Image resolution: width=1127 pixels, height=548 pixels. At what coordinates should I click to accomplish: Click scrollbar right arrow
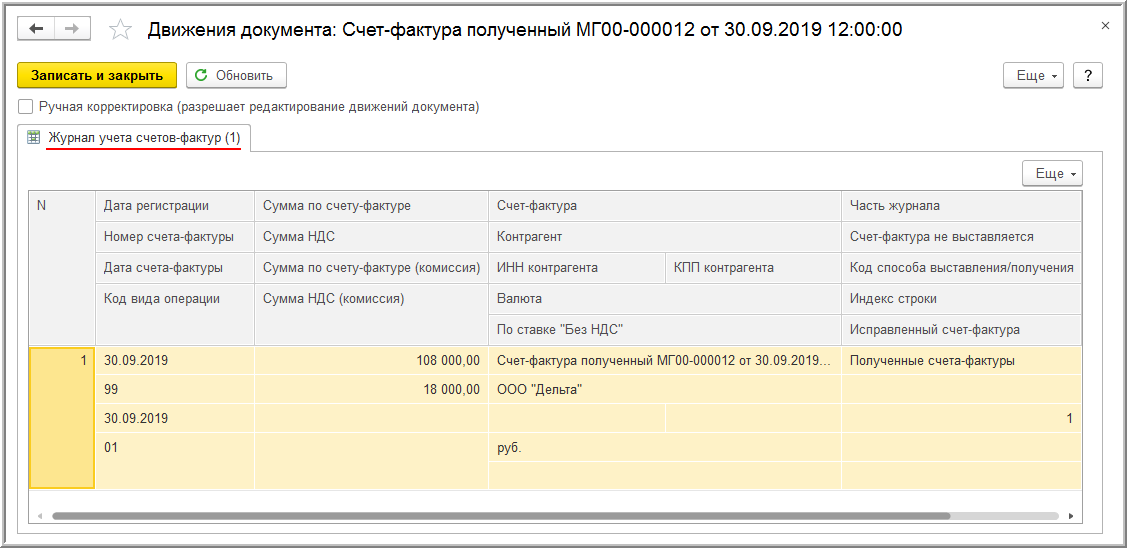[1070, 517]
